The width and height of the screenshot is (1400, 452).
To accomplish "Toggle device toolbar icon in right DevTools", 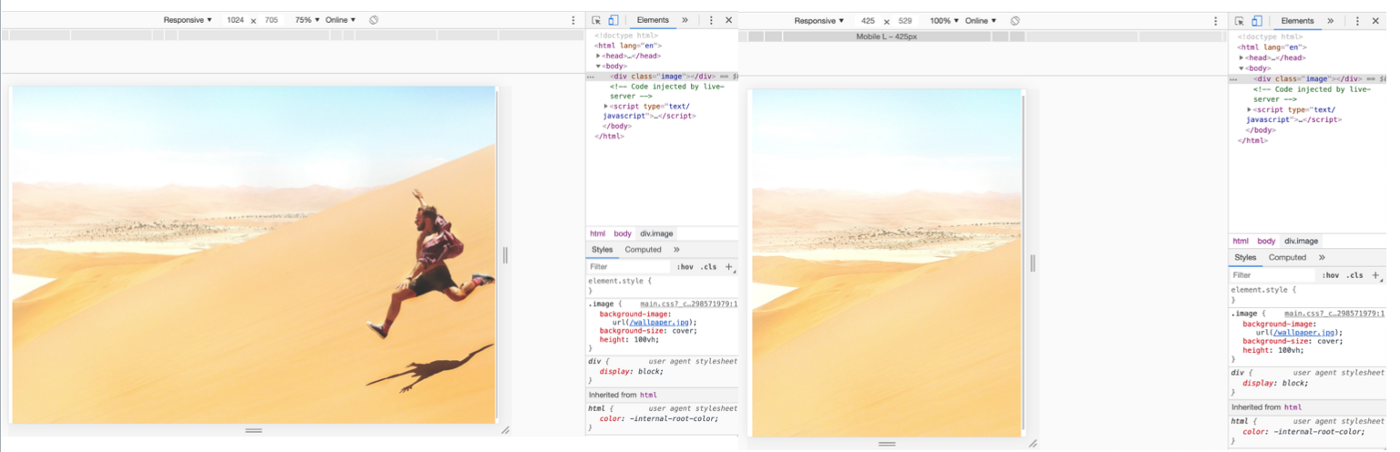I will pos(1257,21).
